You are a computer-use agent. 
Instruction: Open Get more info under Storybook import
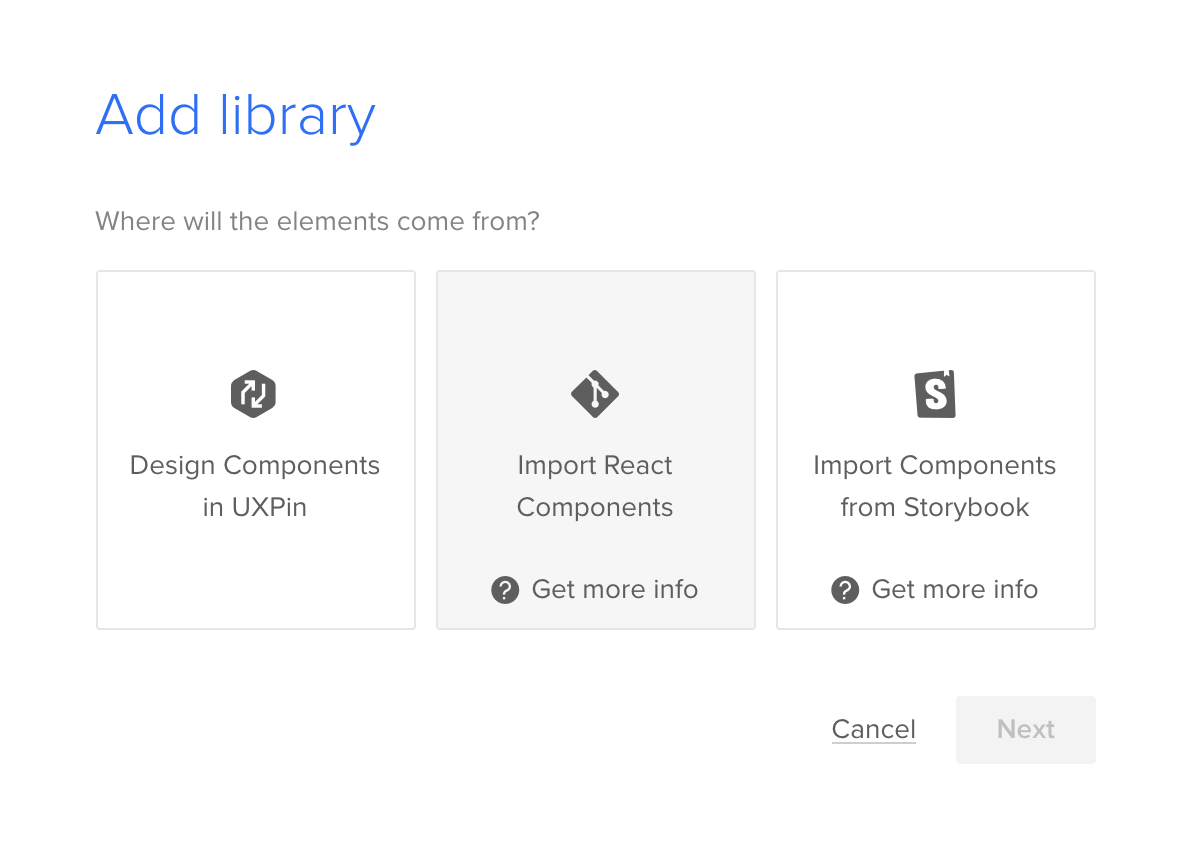pyautogui.click(x=954, y=590)
